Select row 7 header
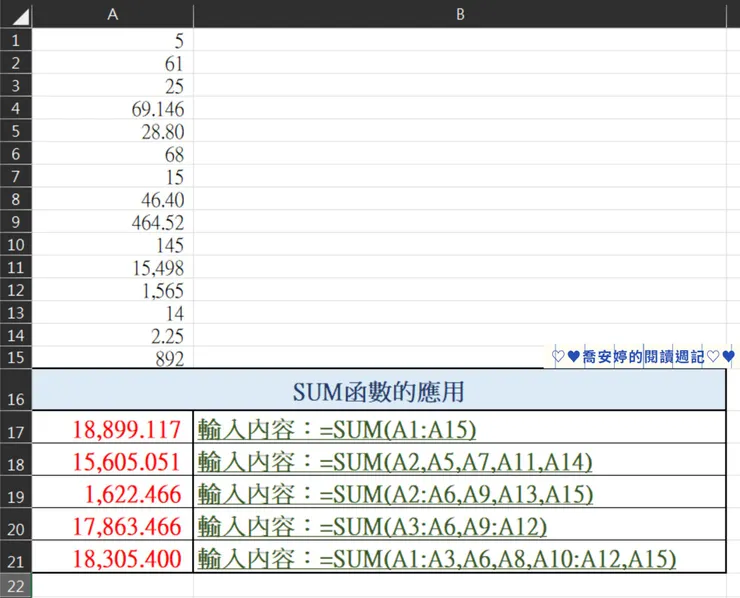The image size is (740, 598). (16, 176)
